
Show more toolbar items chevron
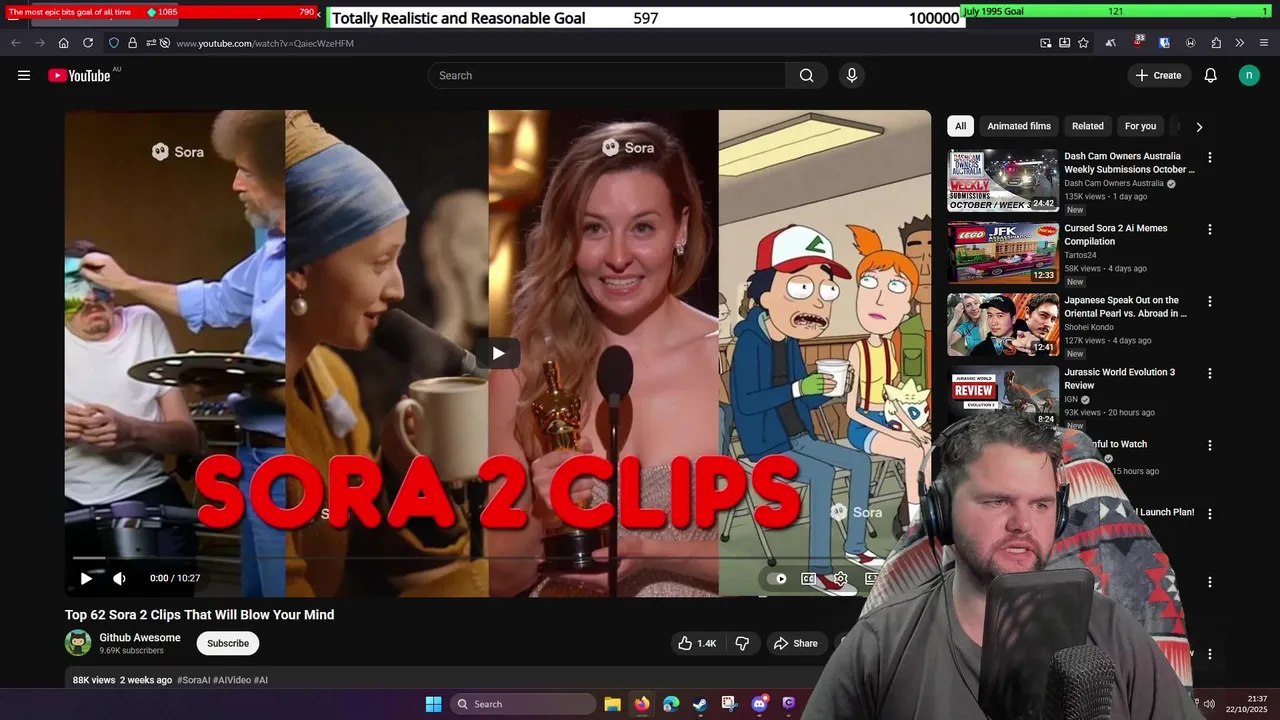coord(1240,43)
